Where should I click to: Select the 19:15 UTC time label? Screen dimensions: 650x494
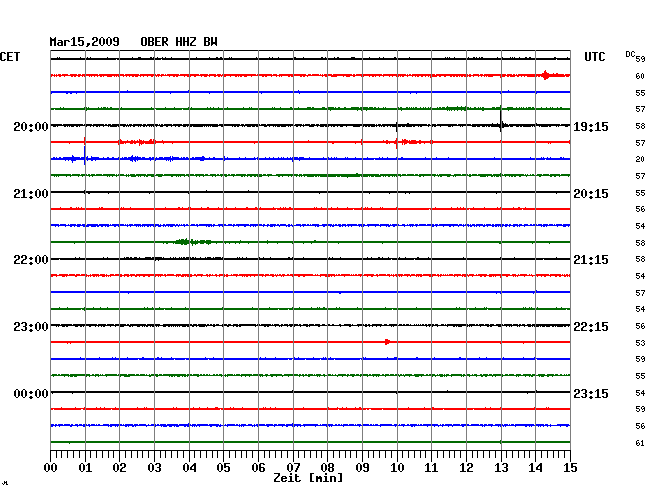click(x=591, y=126)
